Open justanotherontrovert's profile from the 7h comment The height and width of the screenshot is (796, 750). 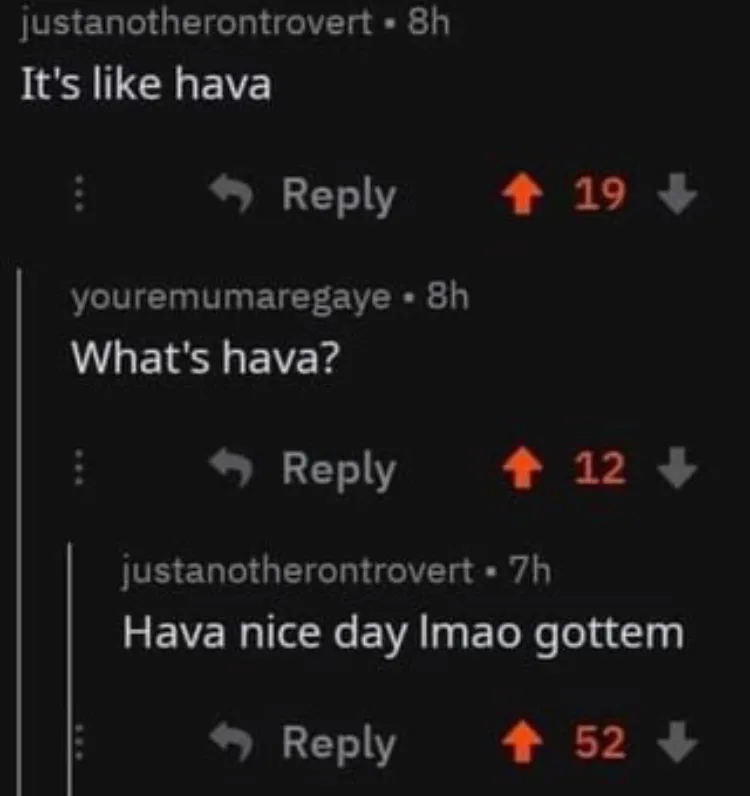coord(298,572)
